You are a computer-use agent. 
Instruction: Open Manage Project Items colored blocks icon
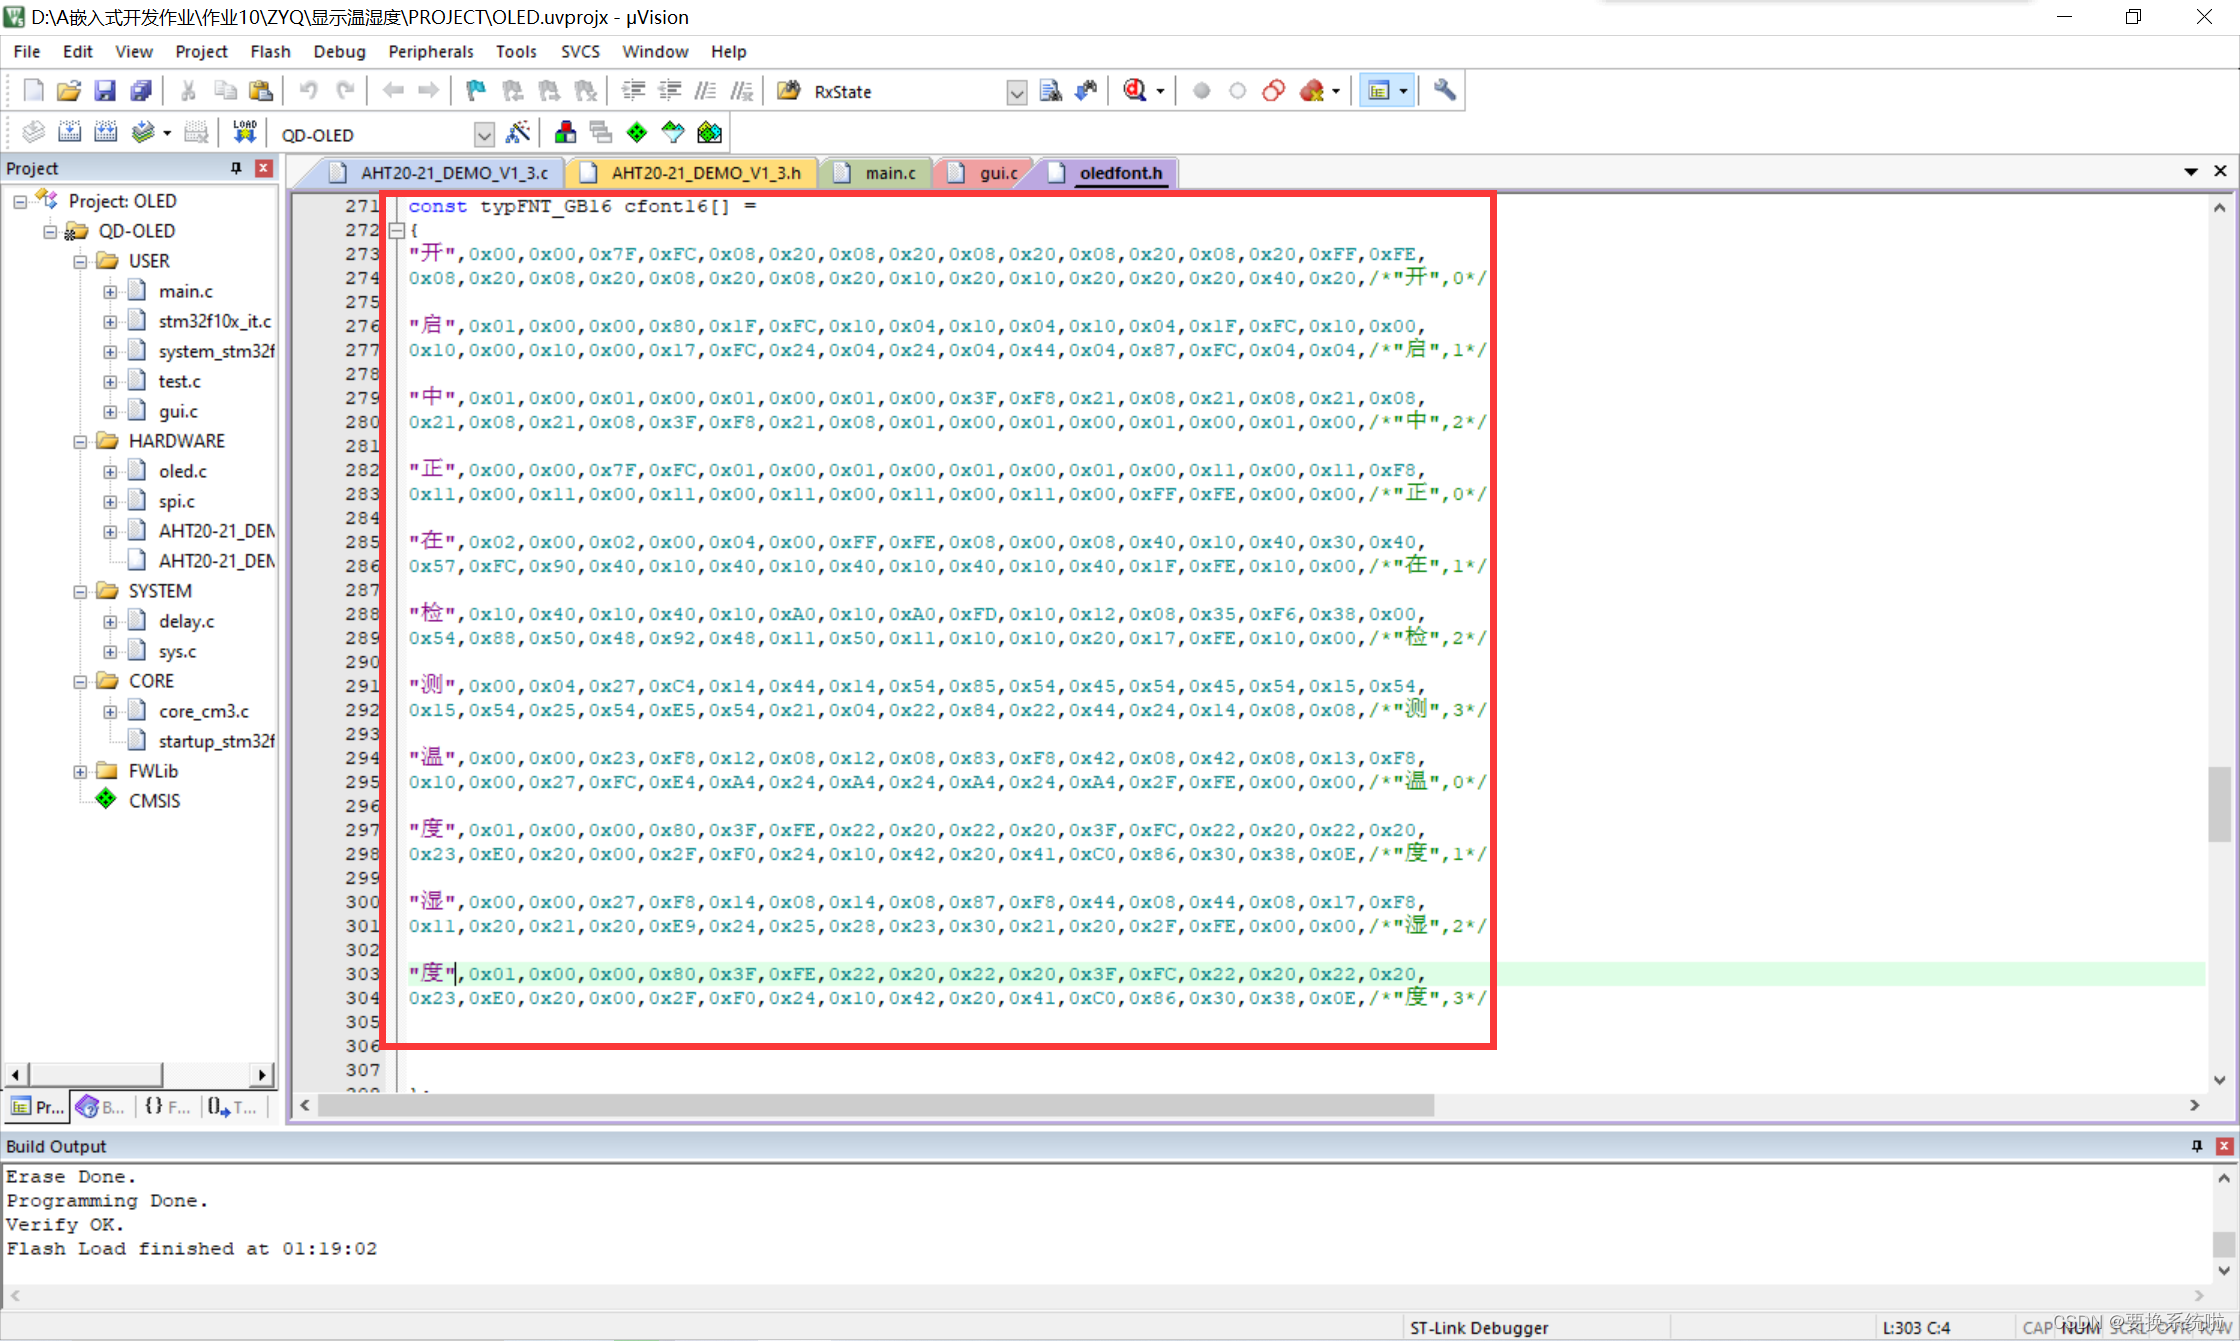pos(565,133)
